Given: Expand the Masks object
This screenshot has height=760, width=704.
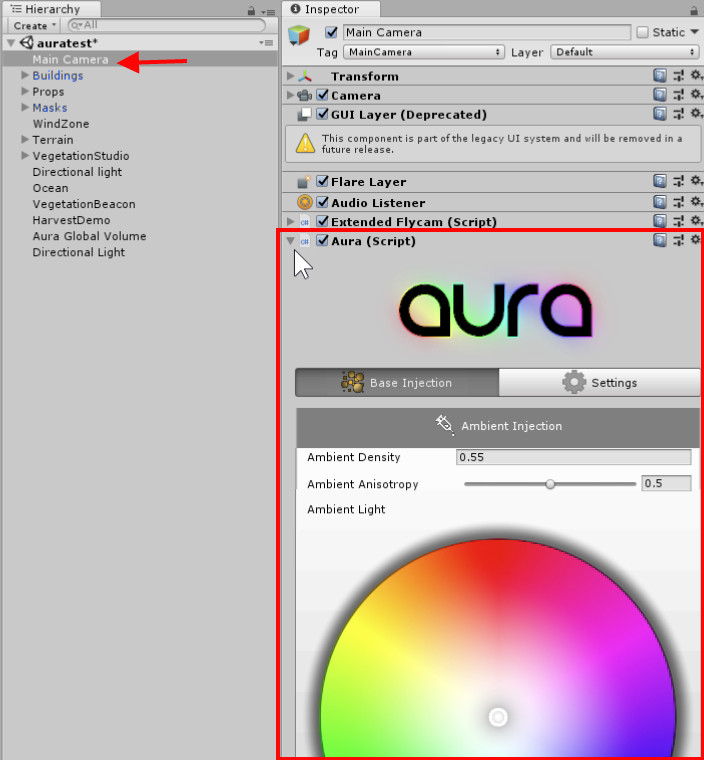Looking at the screenshot, I should [x=25, y=107].
